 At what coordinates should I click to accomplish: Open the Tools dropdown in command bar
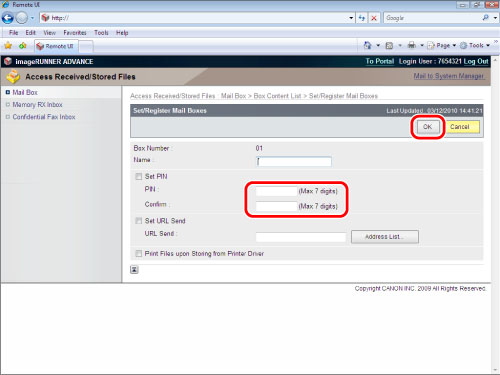[475, 45]
